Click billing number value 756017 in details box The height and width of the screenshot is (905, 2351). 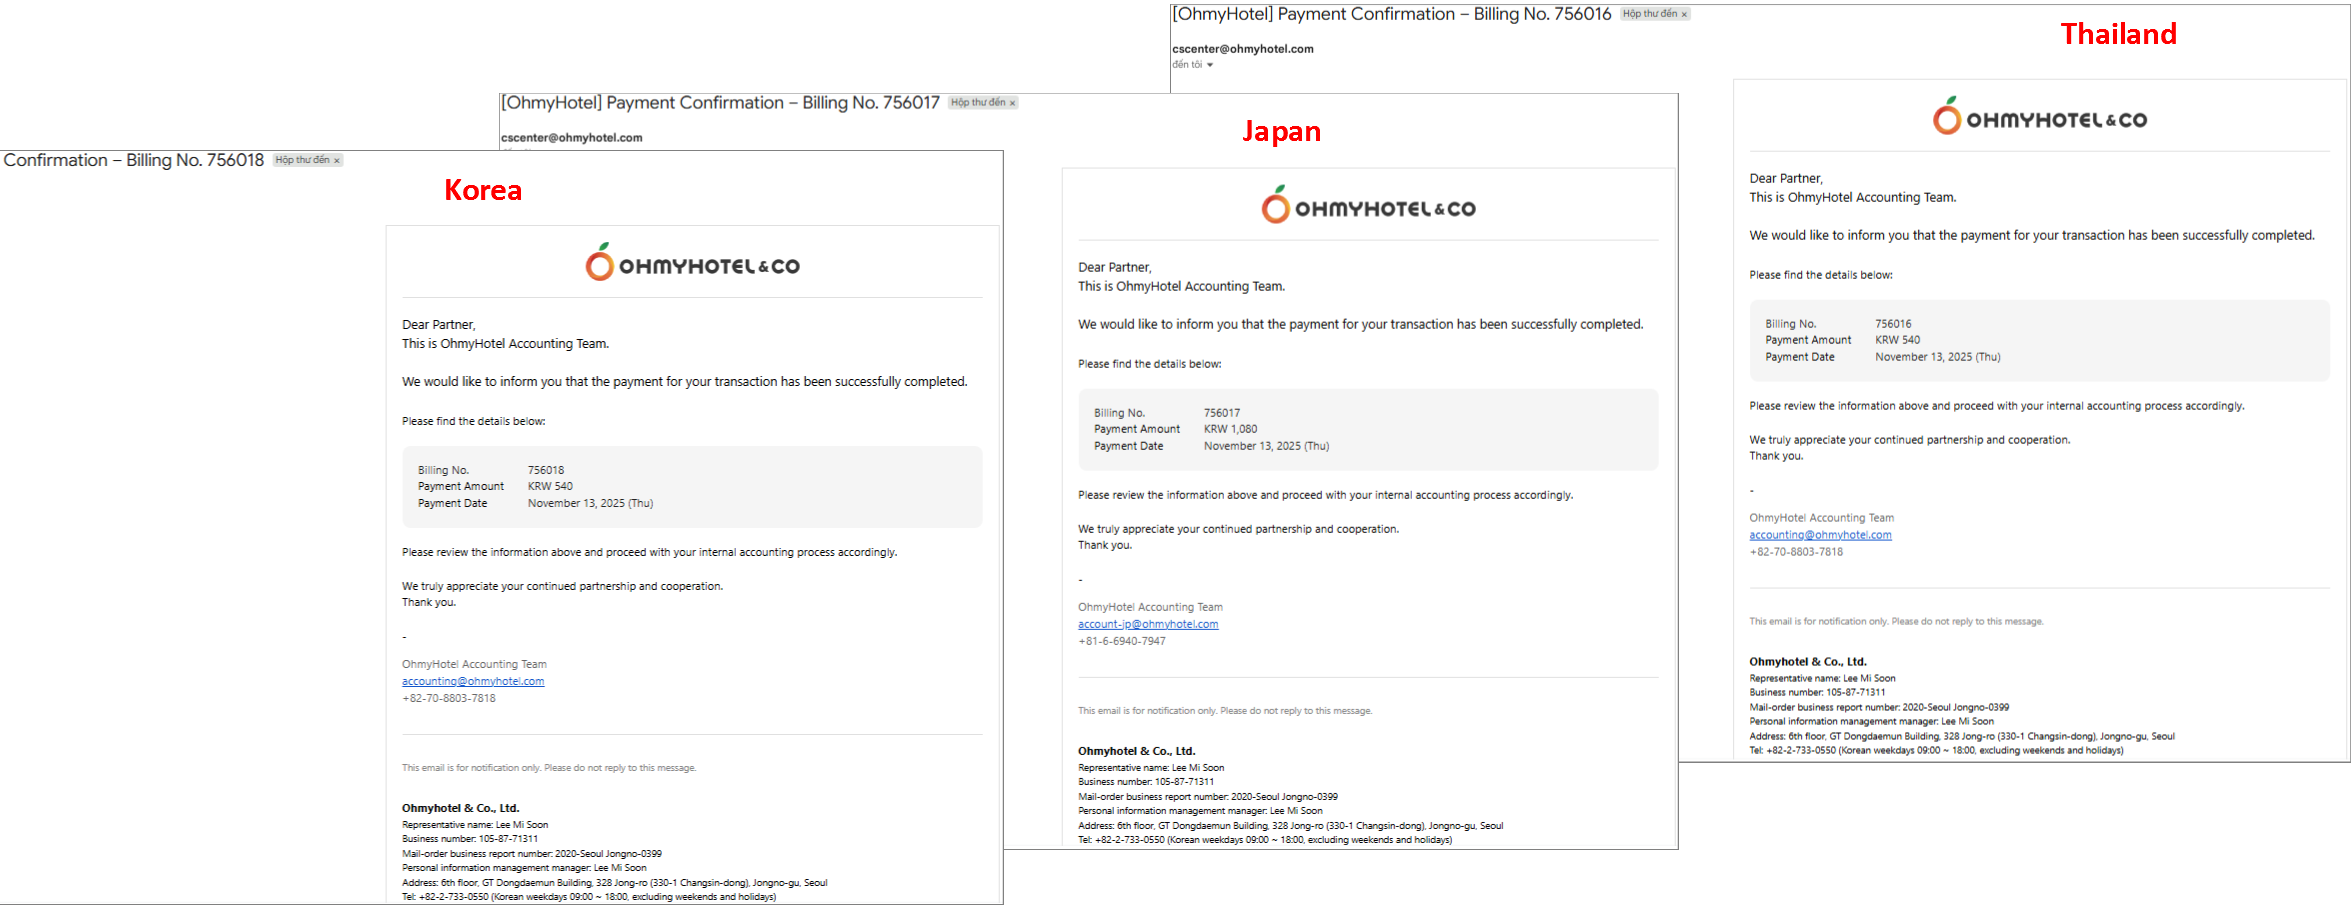tap(1222, 413)
